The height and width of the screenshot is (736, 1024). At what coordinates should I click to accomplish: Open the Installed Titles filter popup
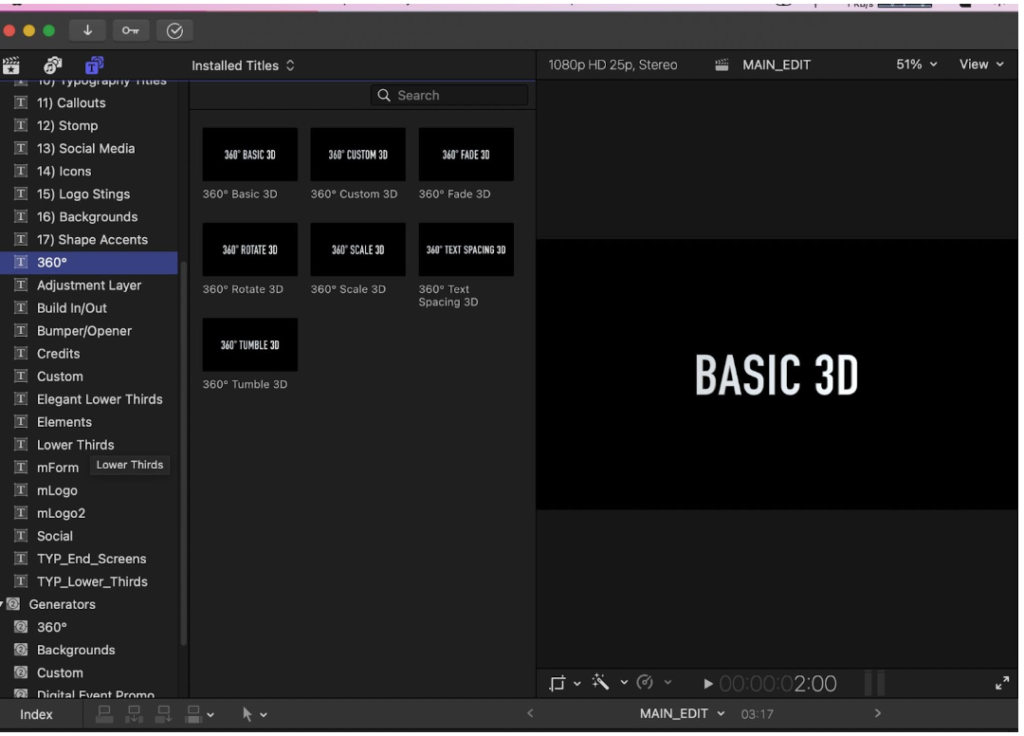tap(243, 65)
